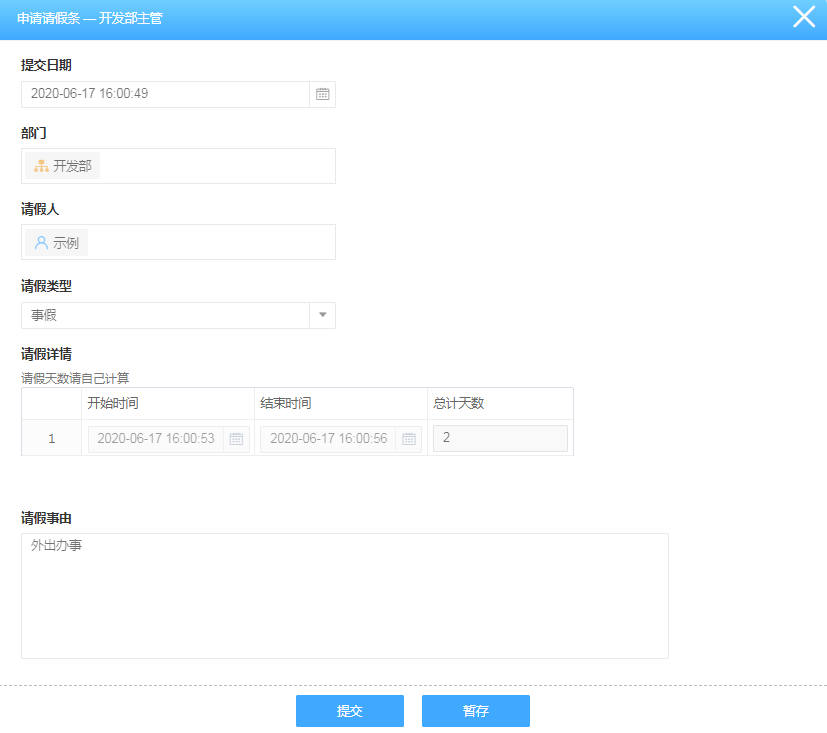
Task: Click the 请假人 selection field
Action: coord(178,242)
